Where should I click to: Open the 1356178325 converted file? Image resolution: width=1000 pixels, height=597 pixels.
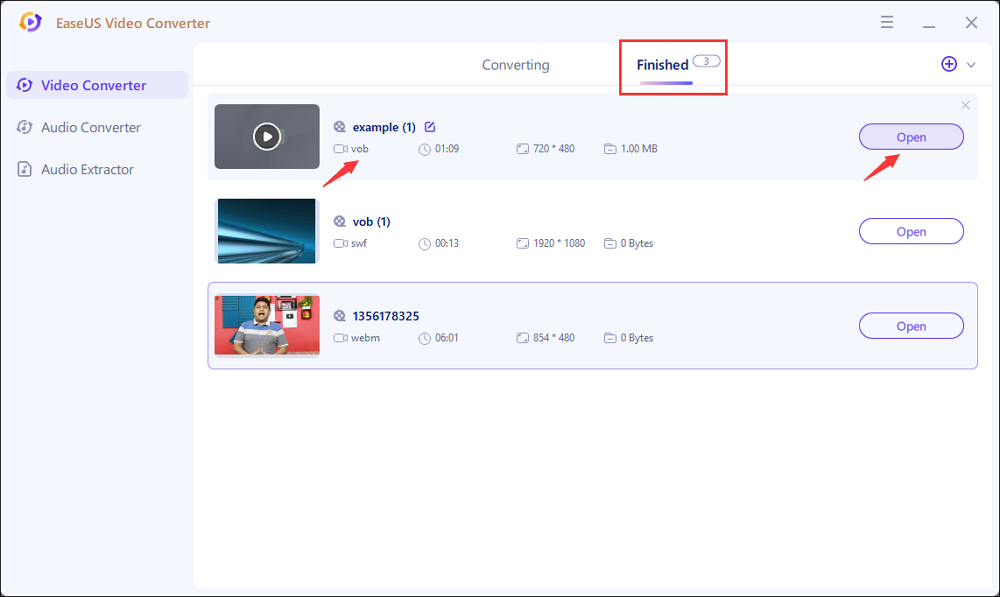point(911,326)
